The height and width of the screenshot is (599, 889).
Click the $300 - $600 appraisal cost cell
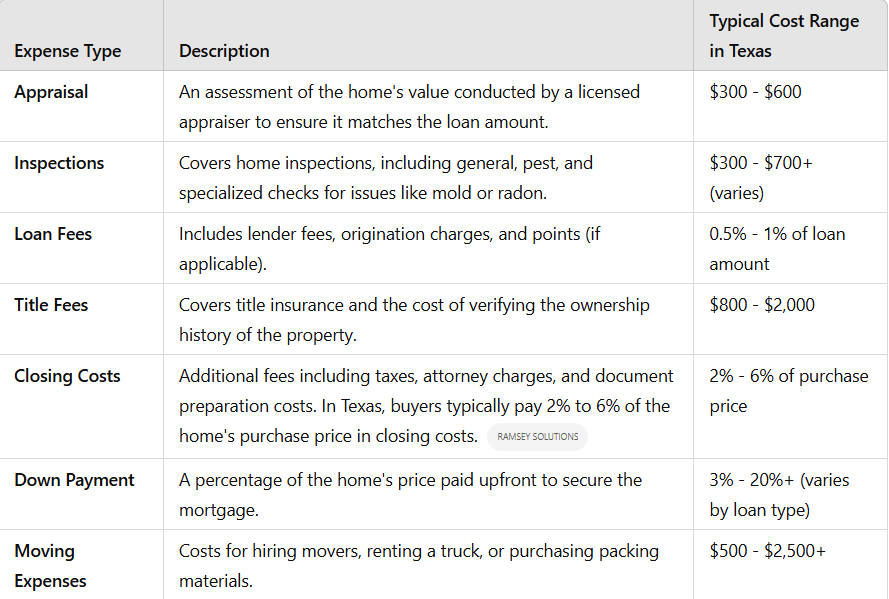[755, 92]
